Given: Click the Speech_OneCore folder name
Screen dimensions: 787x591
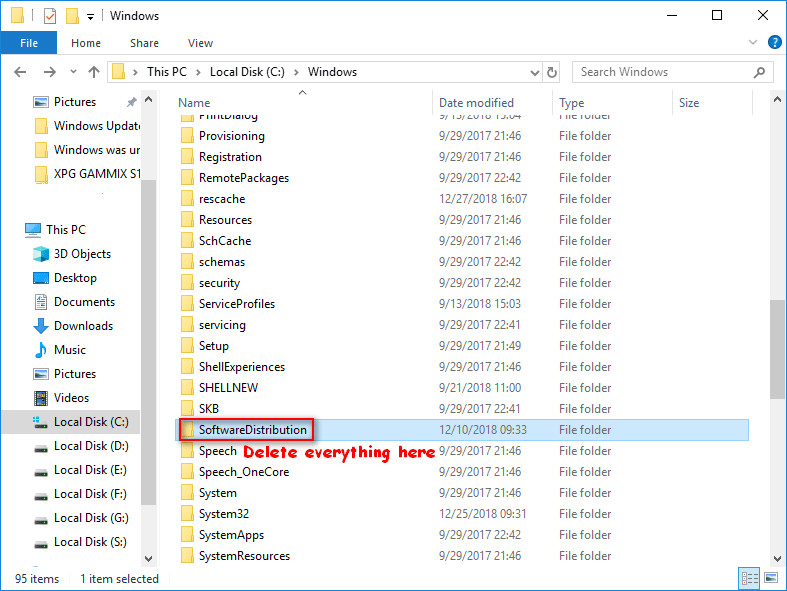Looking at the screenshot, I should (244, 472).
